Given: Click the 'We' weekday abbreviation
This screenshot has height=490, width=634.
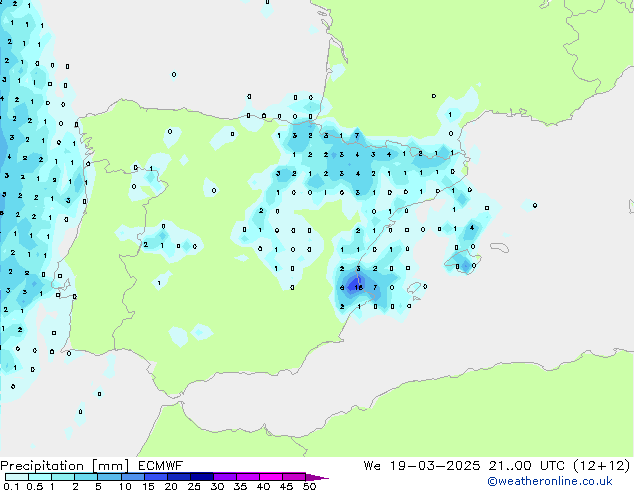Looking at the screenshot, I should (372, 466).
